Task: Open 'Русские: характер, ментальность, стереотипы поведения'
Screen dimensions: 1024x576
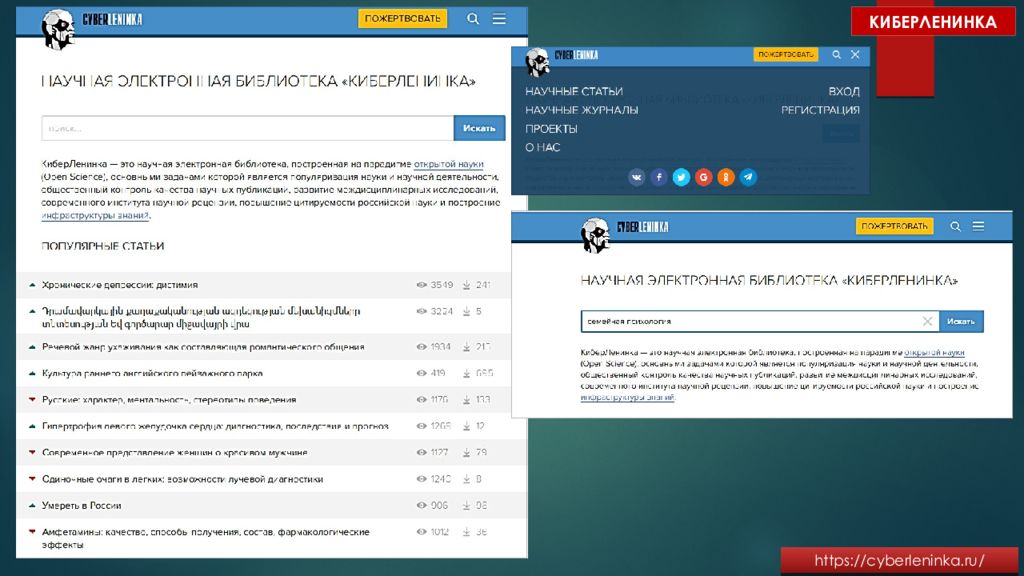Action: pyautogui.click(x=169, y=400)
